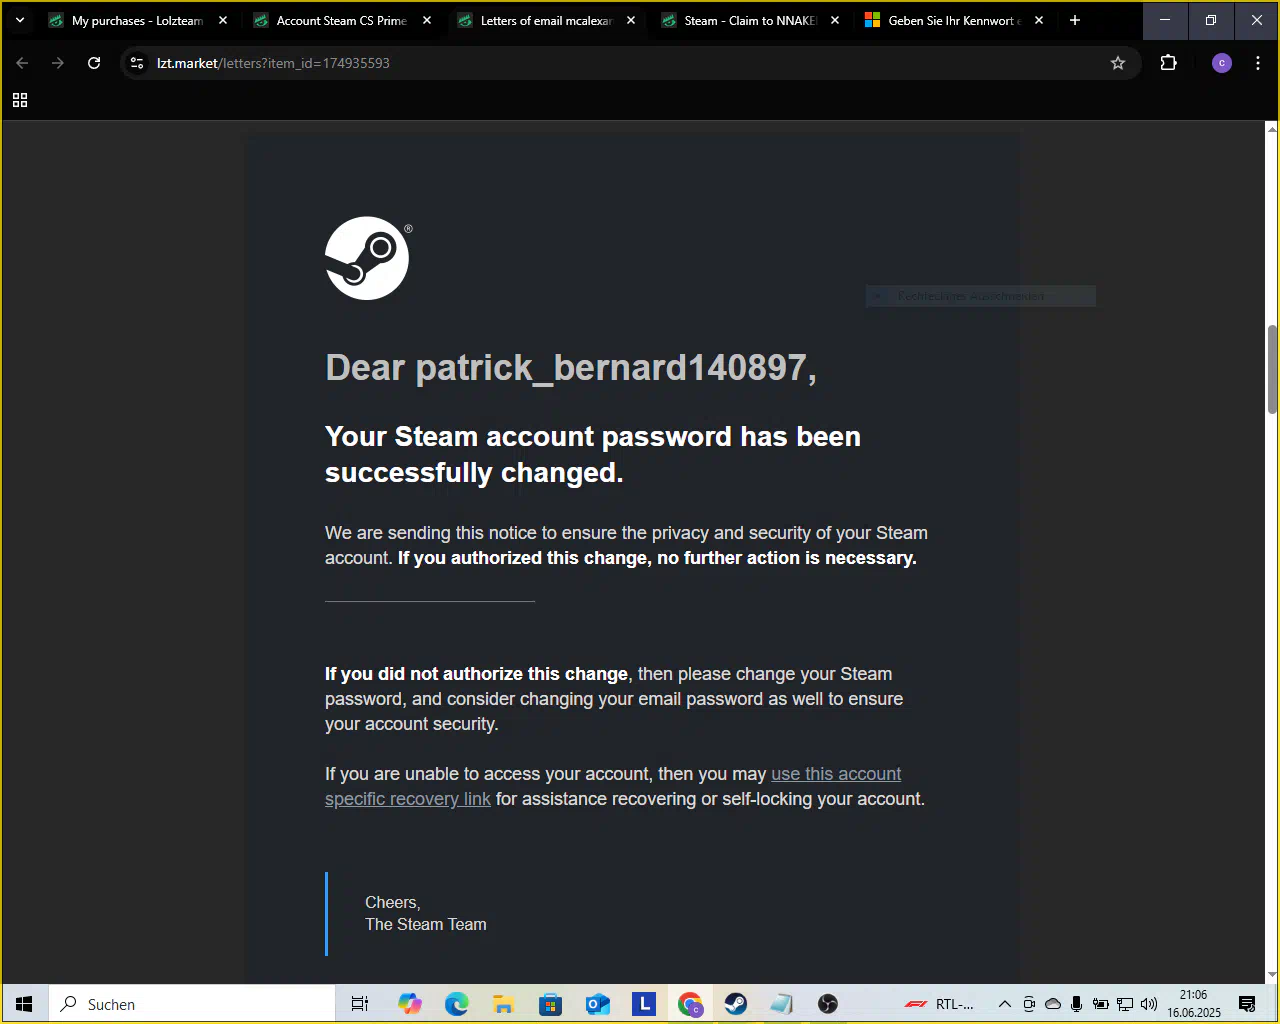Open the blue L app on taskbar
This screenshot has height=1024, width=1280.
pos(644,1004)
